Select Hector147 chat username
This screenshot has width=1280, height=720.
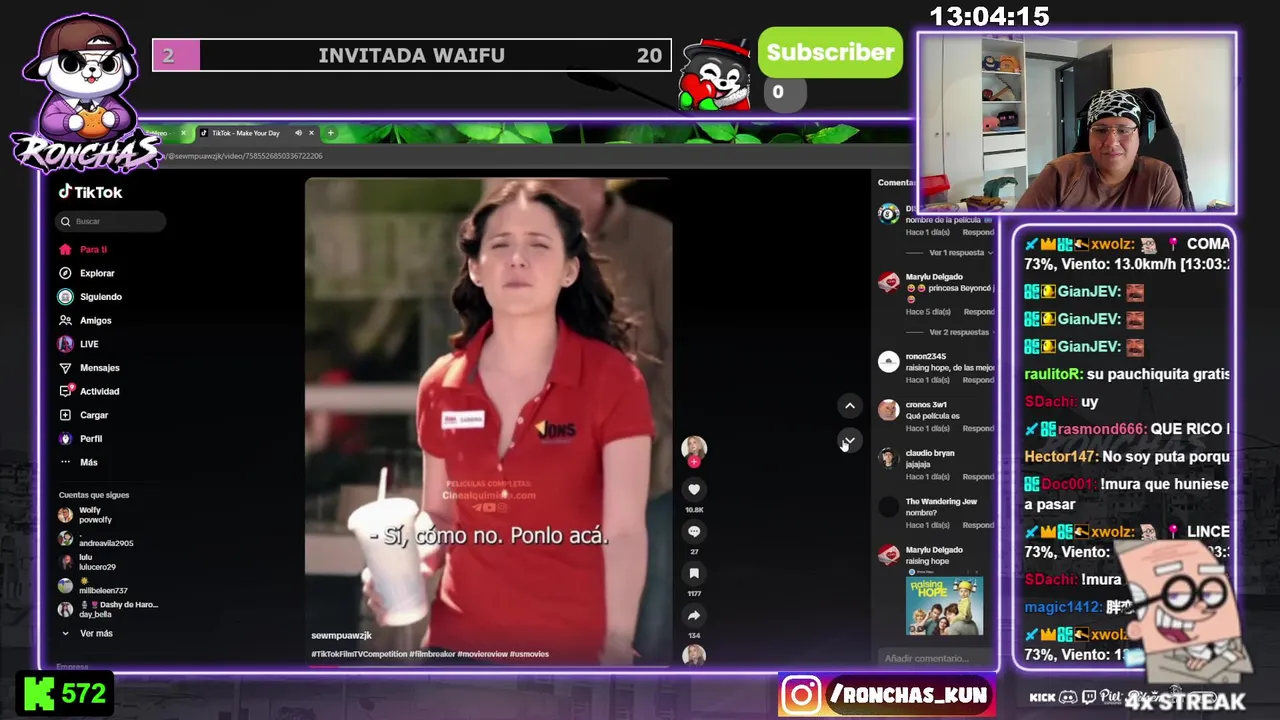[1059, 456]
